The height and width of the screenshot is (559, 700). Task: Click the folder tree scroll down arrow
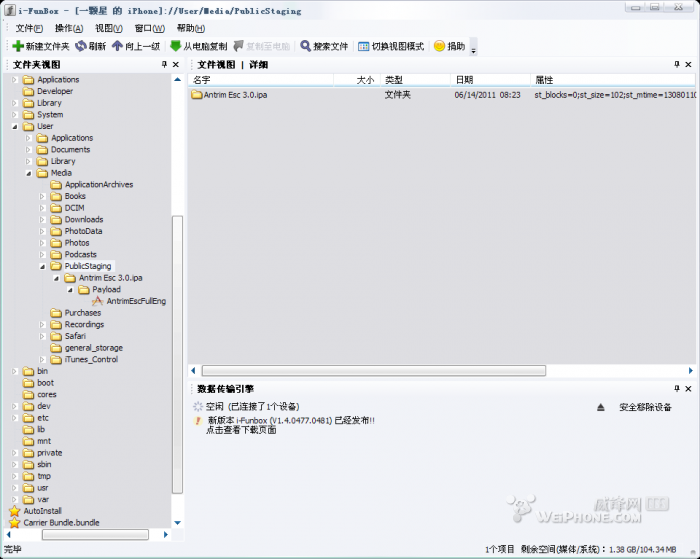click(177, 522)
